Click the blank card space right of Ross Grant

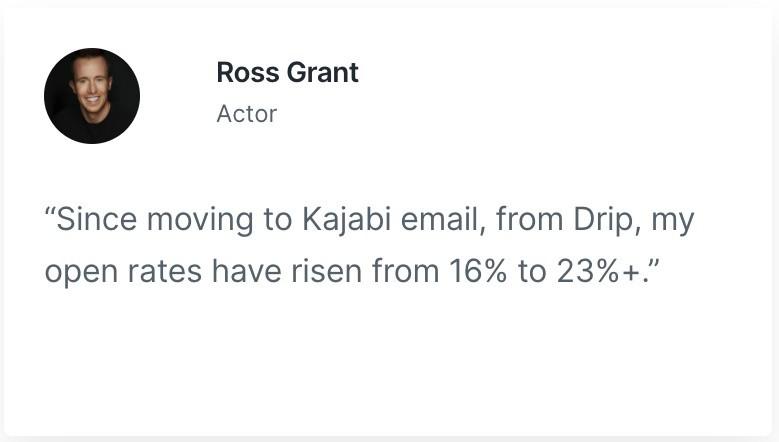(560, 90)
